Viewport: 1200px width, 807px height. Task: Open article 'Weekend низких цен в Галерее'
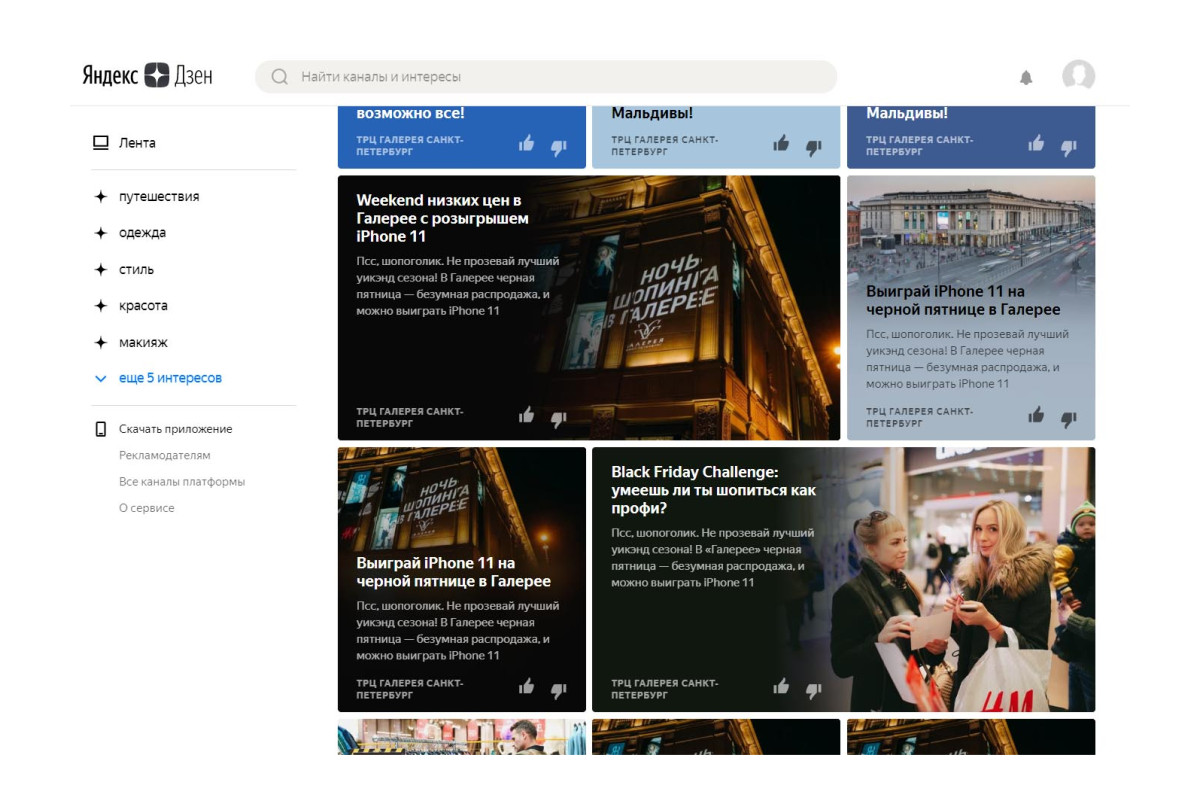[x=589, y=308]
